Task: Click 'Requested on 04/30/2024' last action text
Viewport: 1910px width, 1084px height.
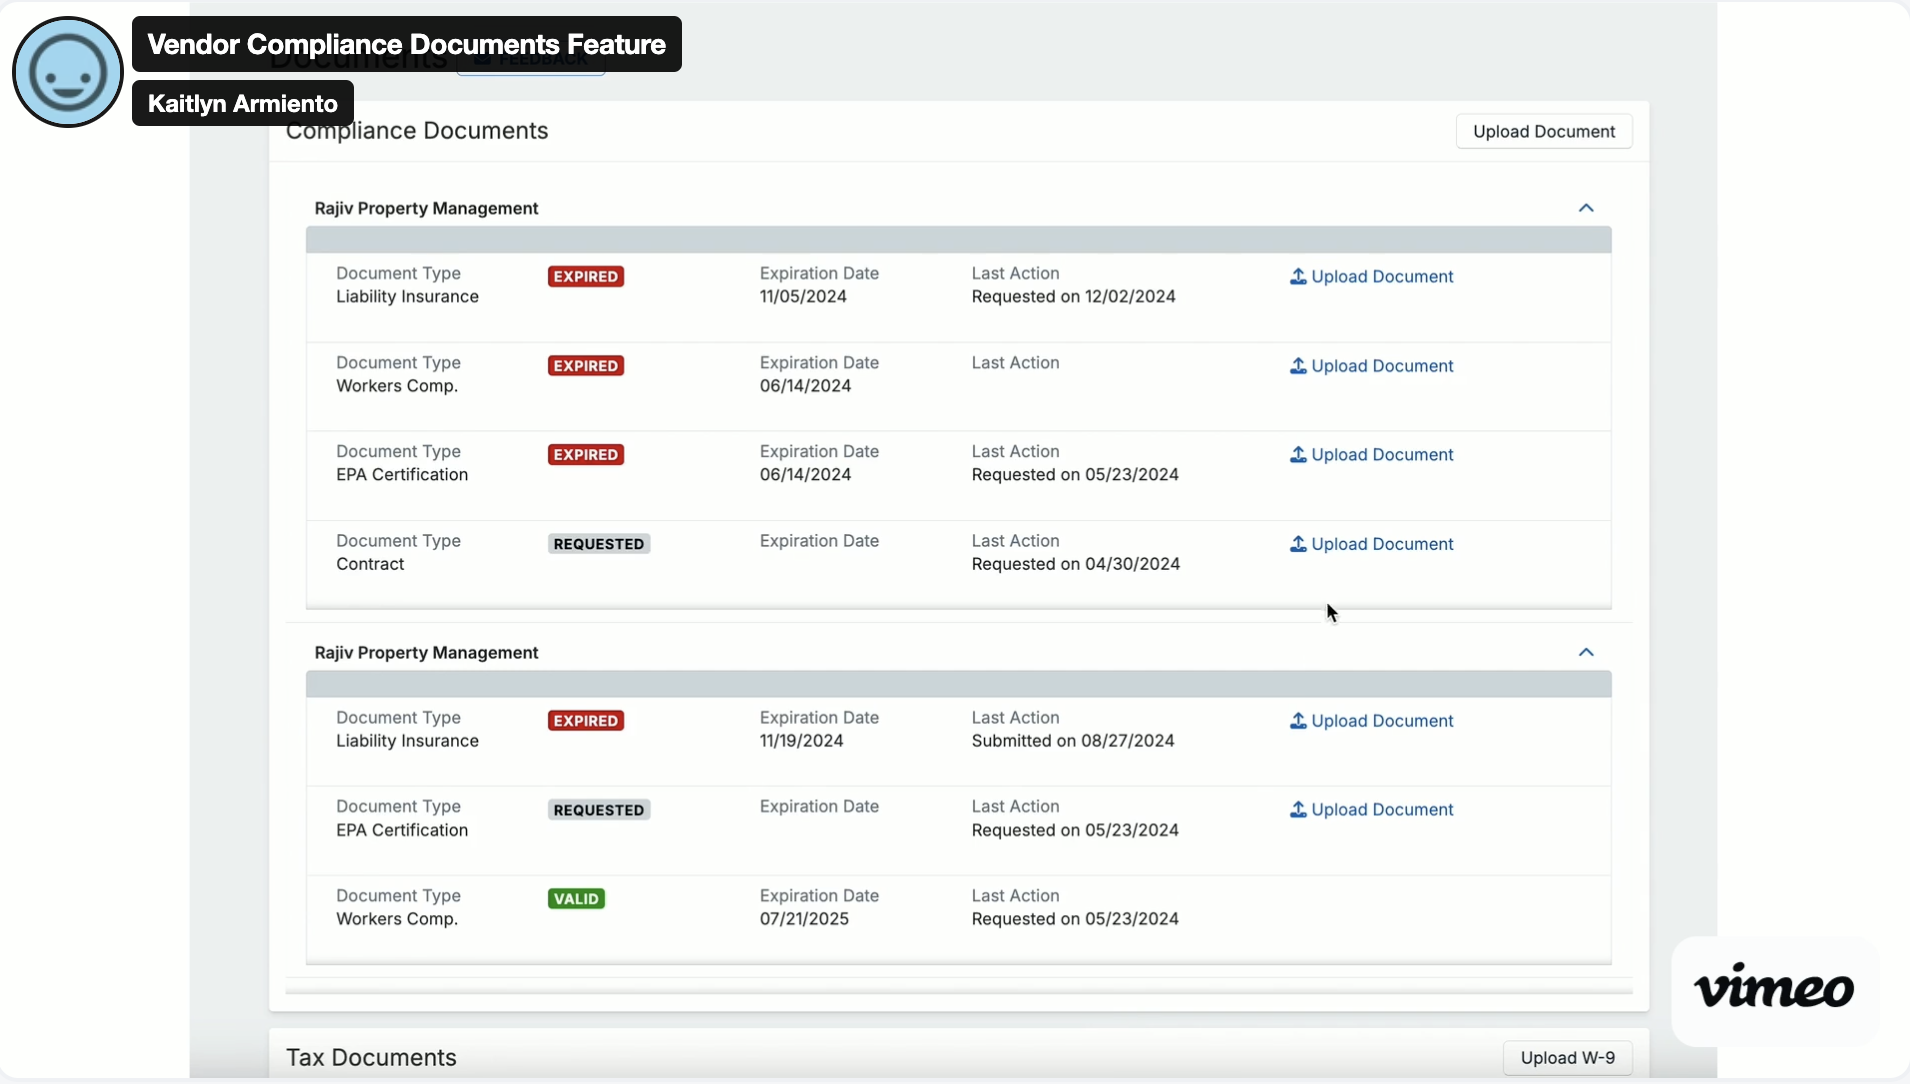Action: [1075, 564]
